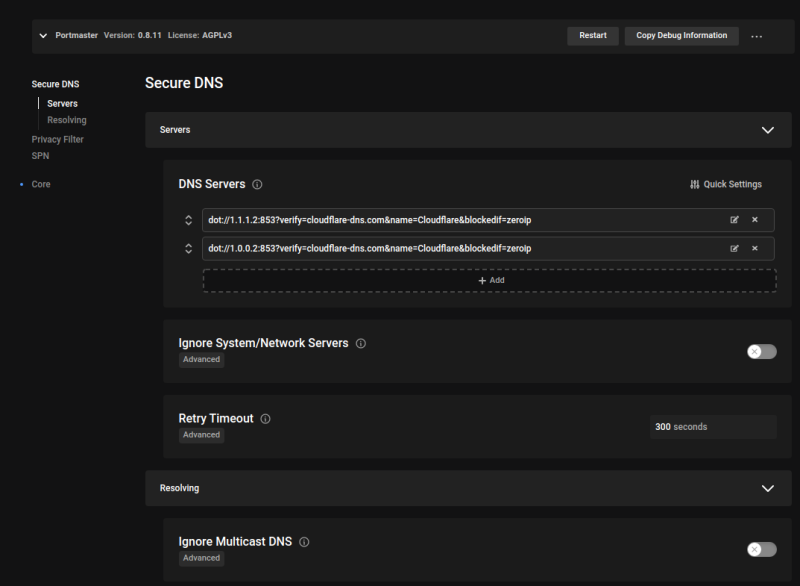Click edit icon for 1.0.0.2 DNS server

[x=735, y=248]
